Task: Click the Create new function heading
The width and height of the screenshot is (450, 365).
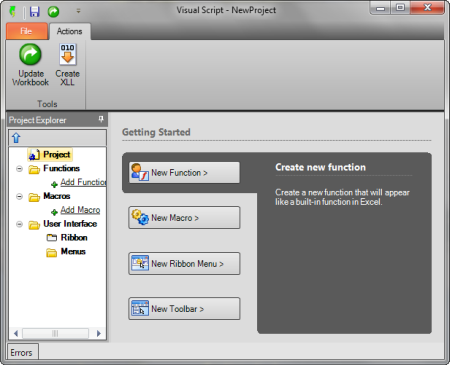Action: (321, 167)
